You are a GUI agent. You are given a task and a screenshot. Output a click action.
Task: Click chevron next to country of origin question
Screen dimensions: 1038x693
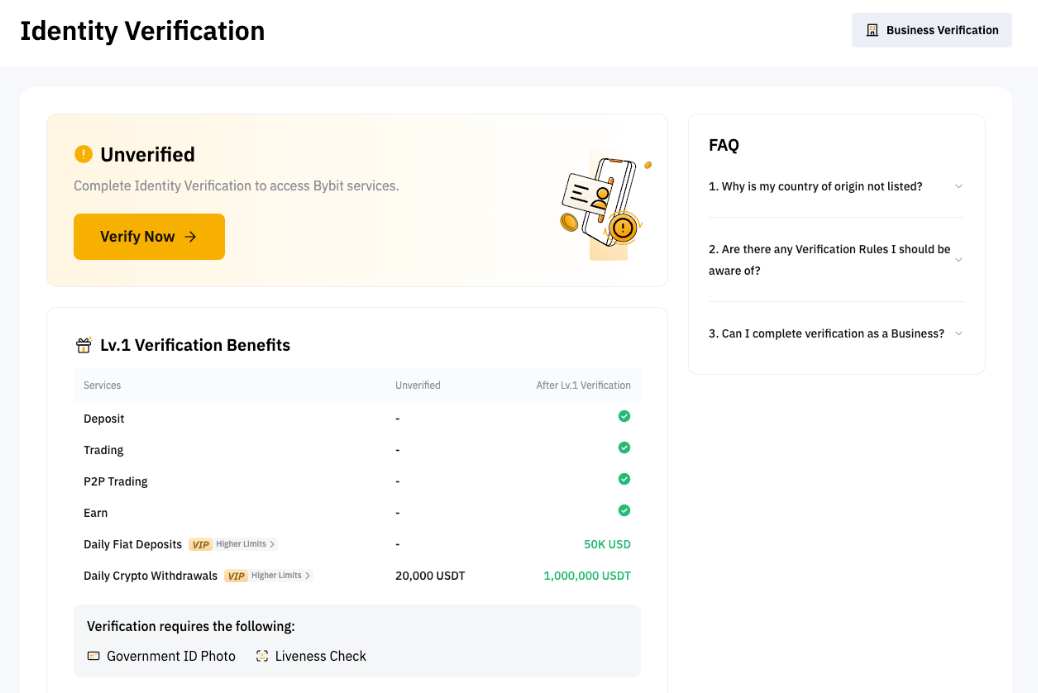coord(959,187)
